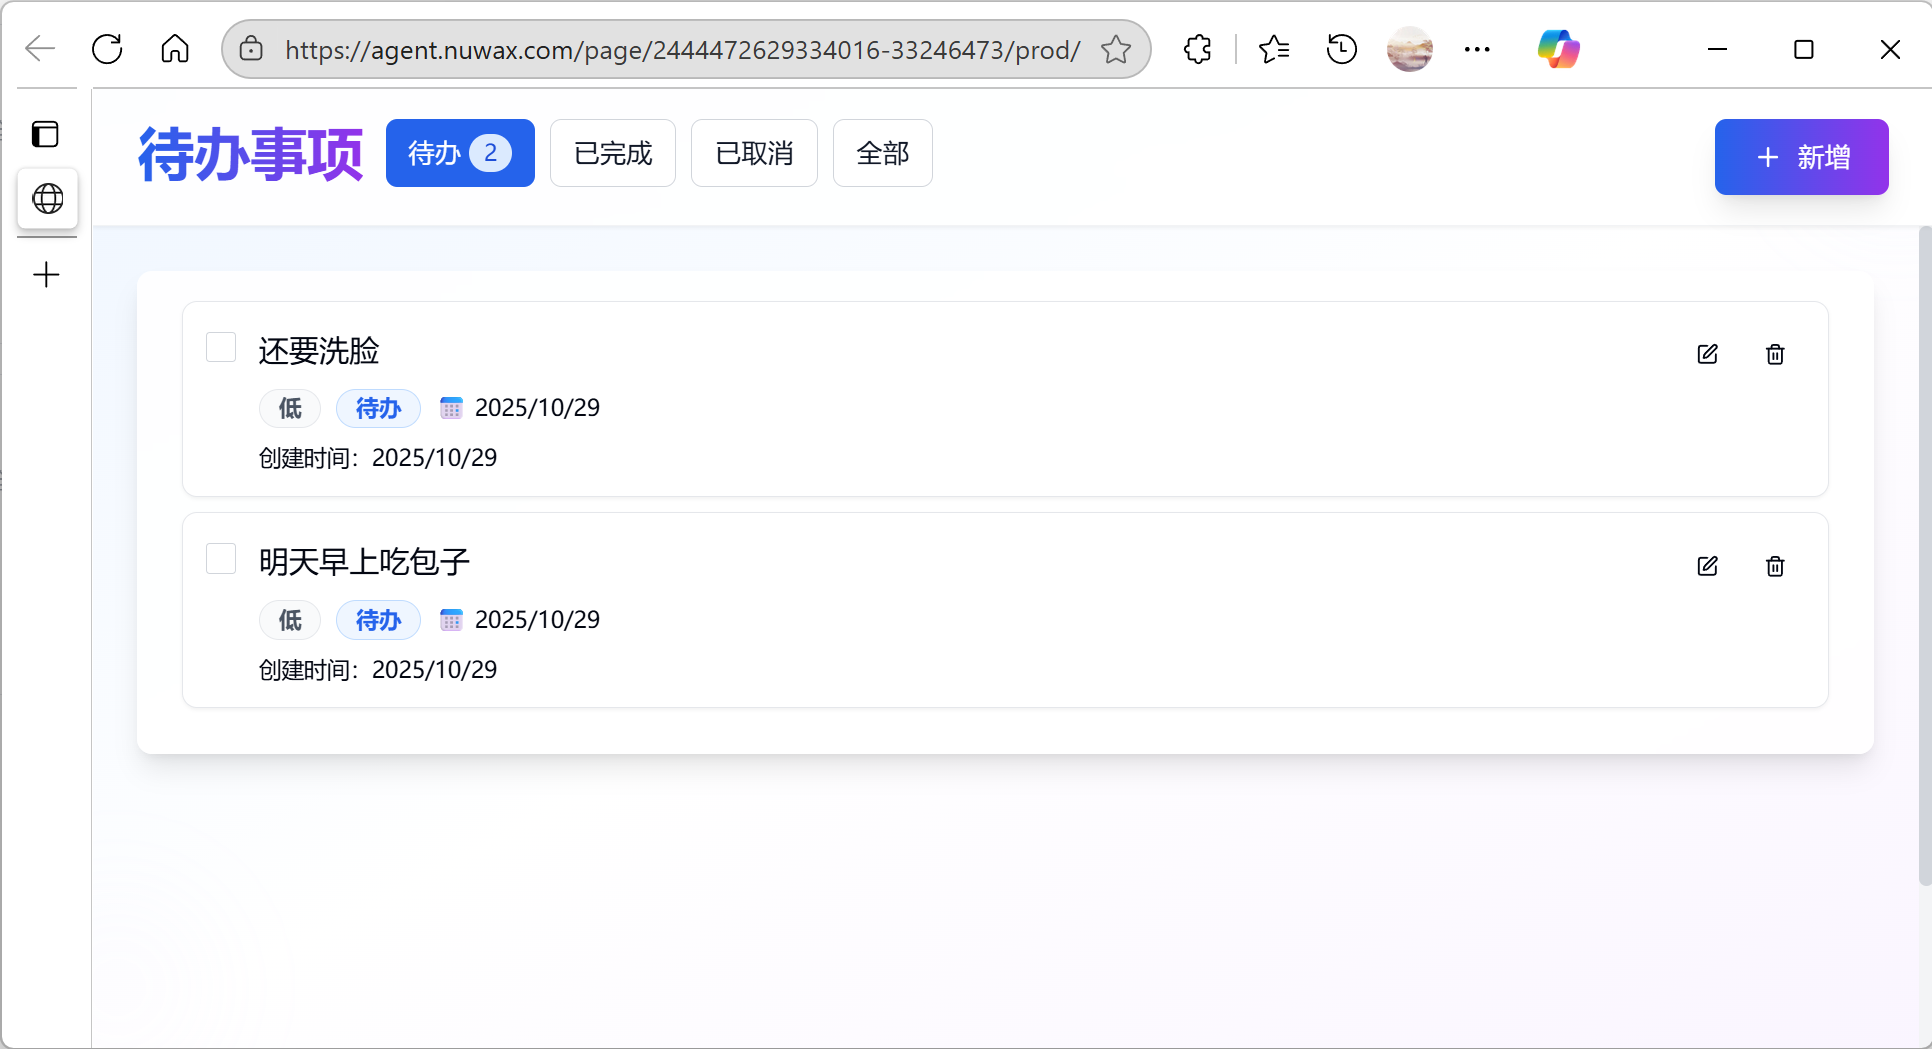Show 全部 tasks
Viewport: 1932px width, 1049px height.
click(882, 153)
